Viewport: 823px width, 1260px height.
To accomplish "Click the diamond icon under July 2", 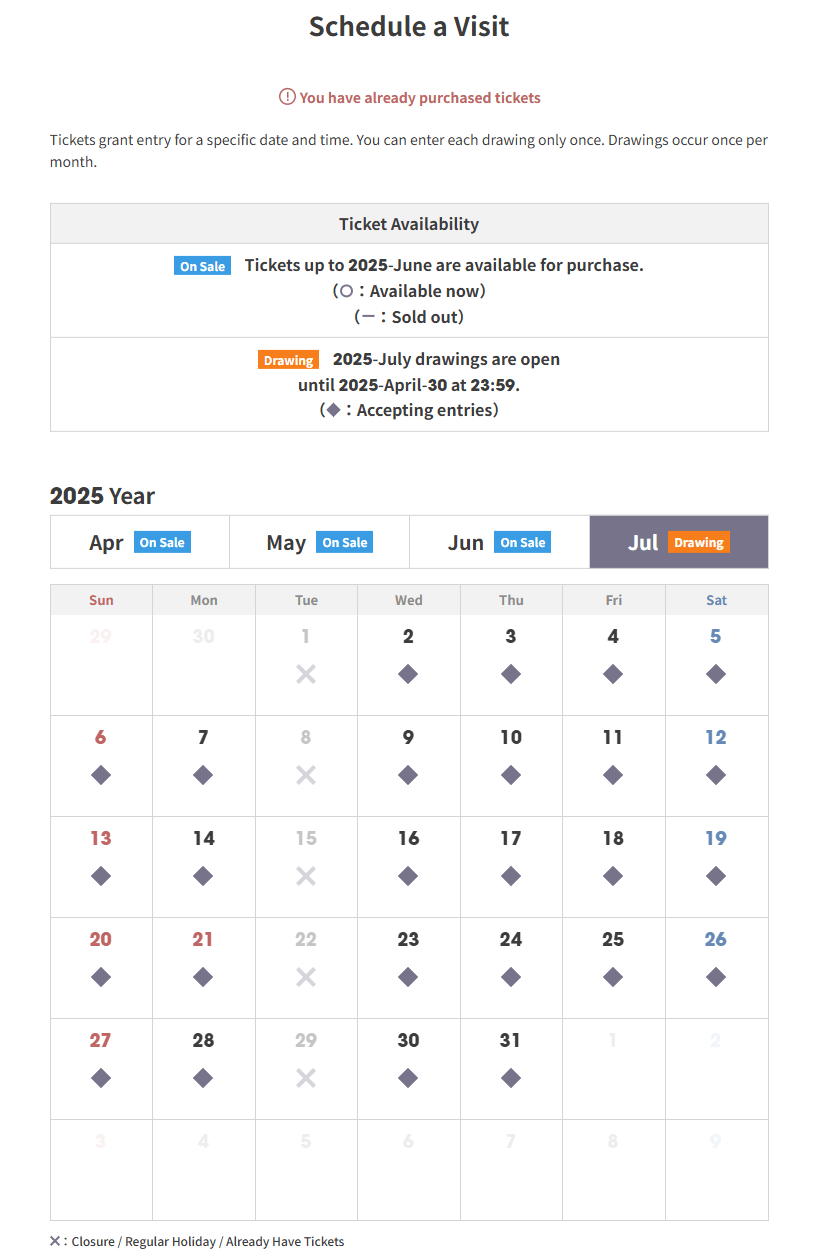I will [x=408, y=674].
